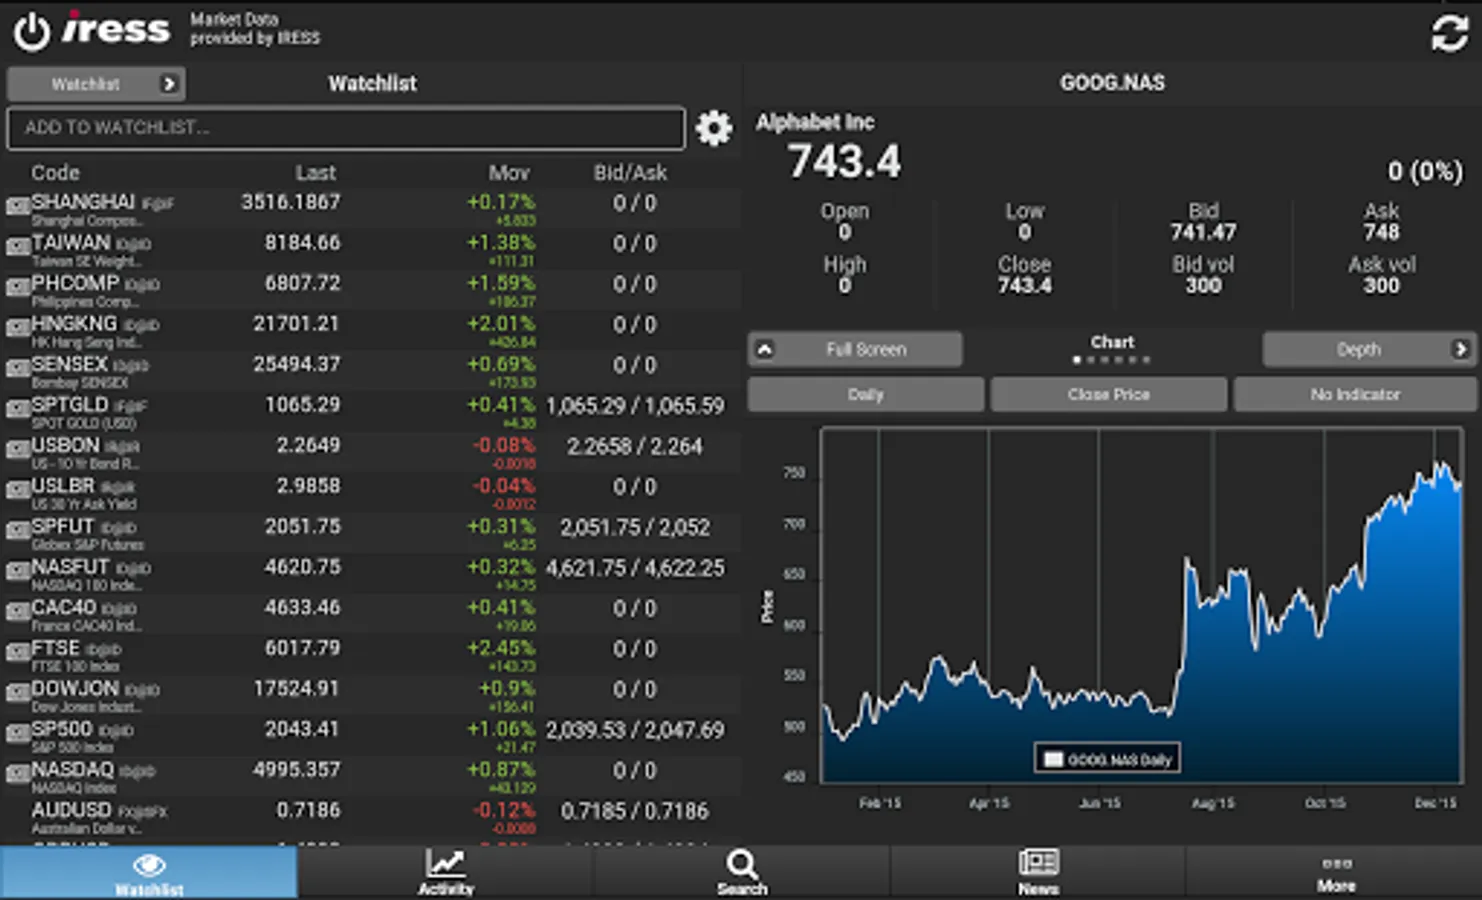This screenshot has height=900, width=1482.
Task: Tap the icon beside the SENSEX row
Action: pos(17,368)
